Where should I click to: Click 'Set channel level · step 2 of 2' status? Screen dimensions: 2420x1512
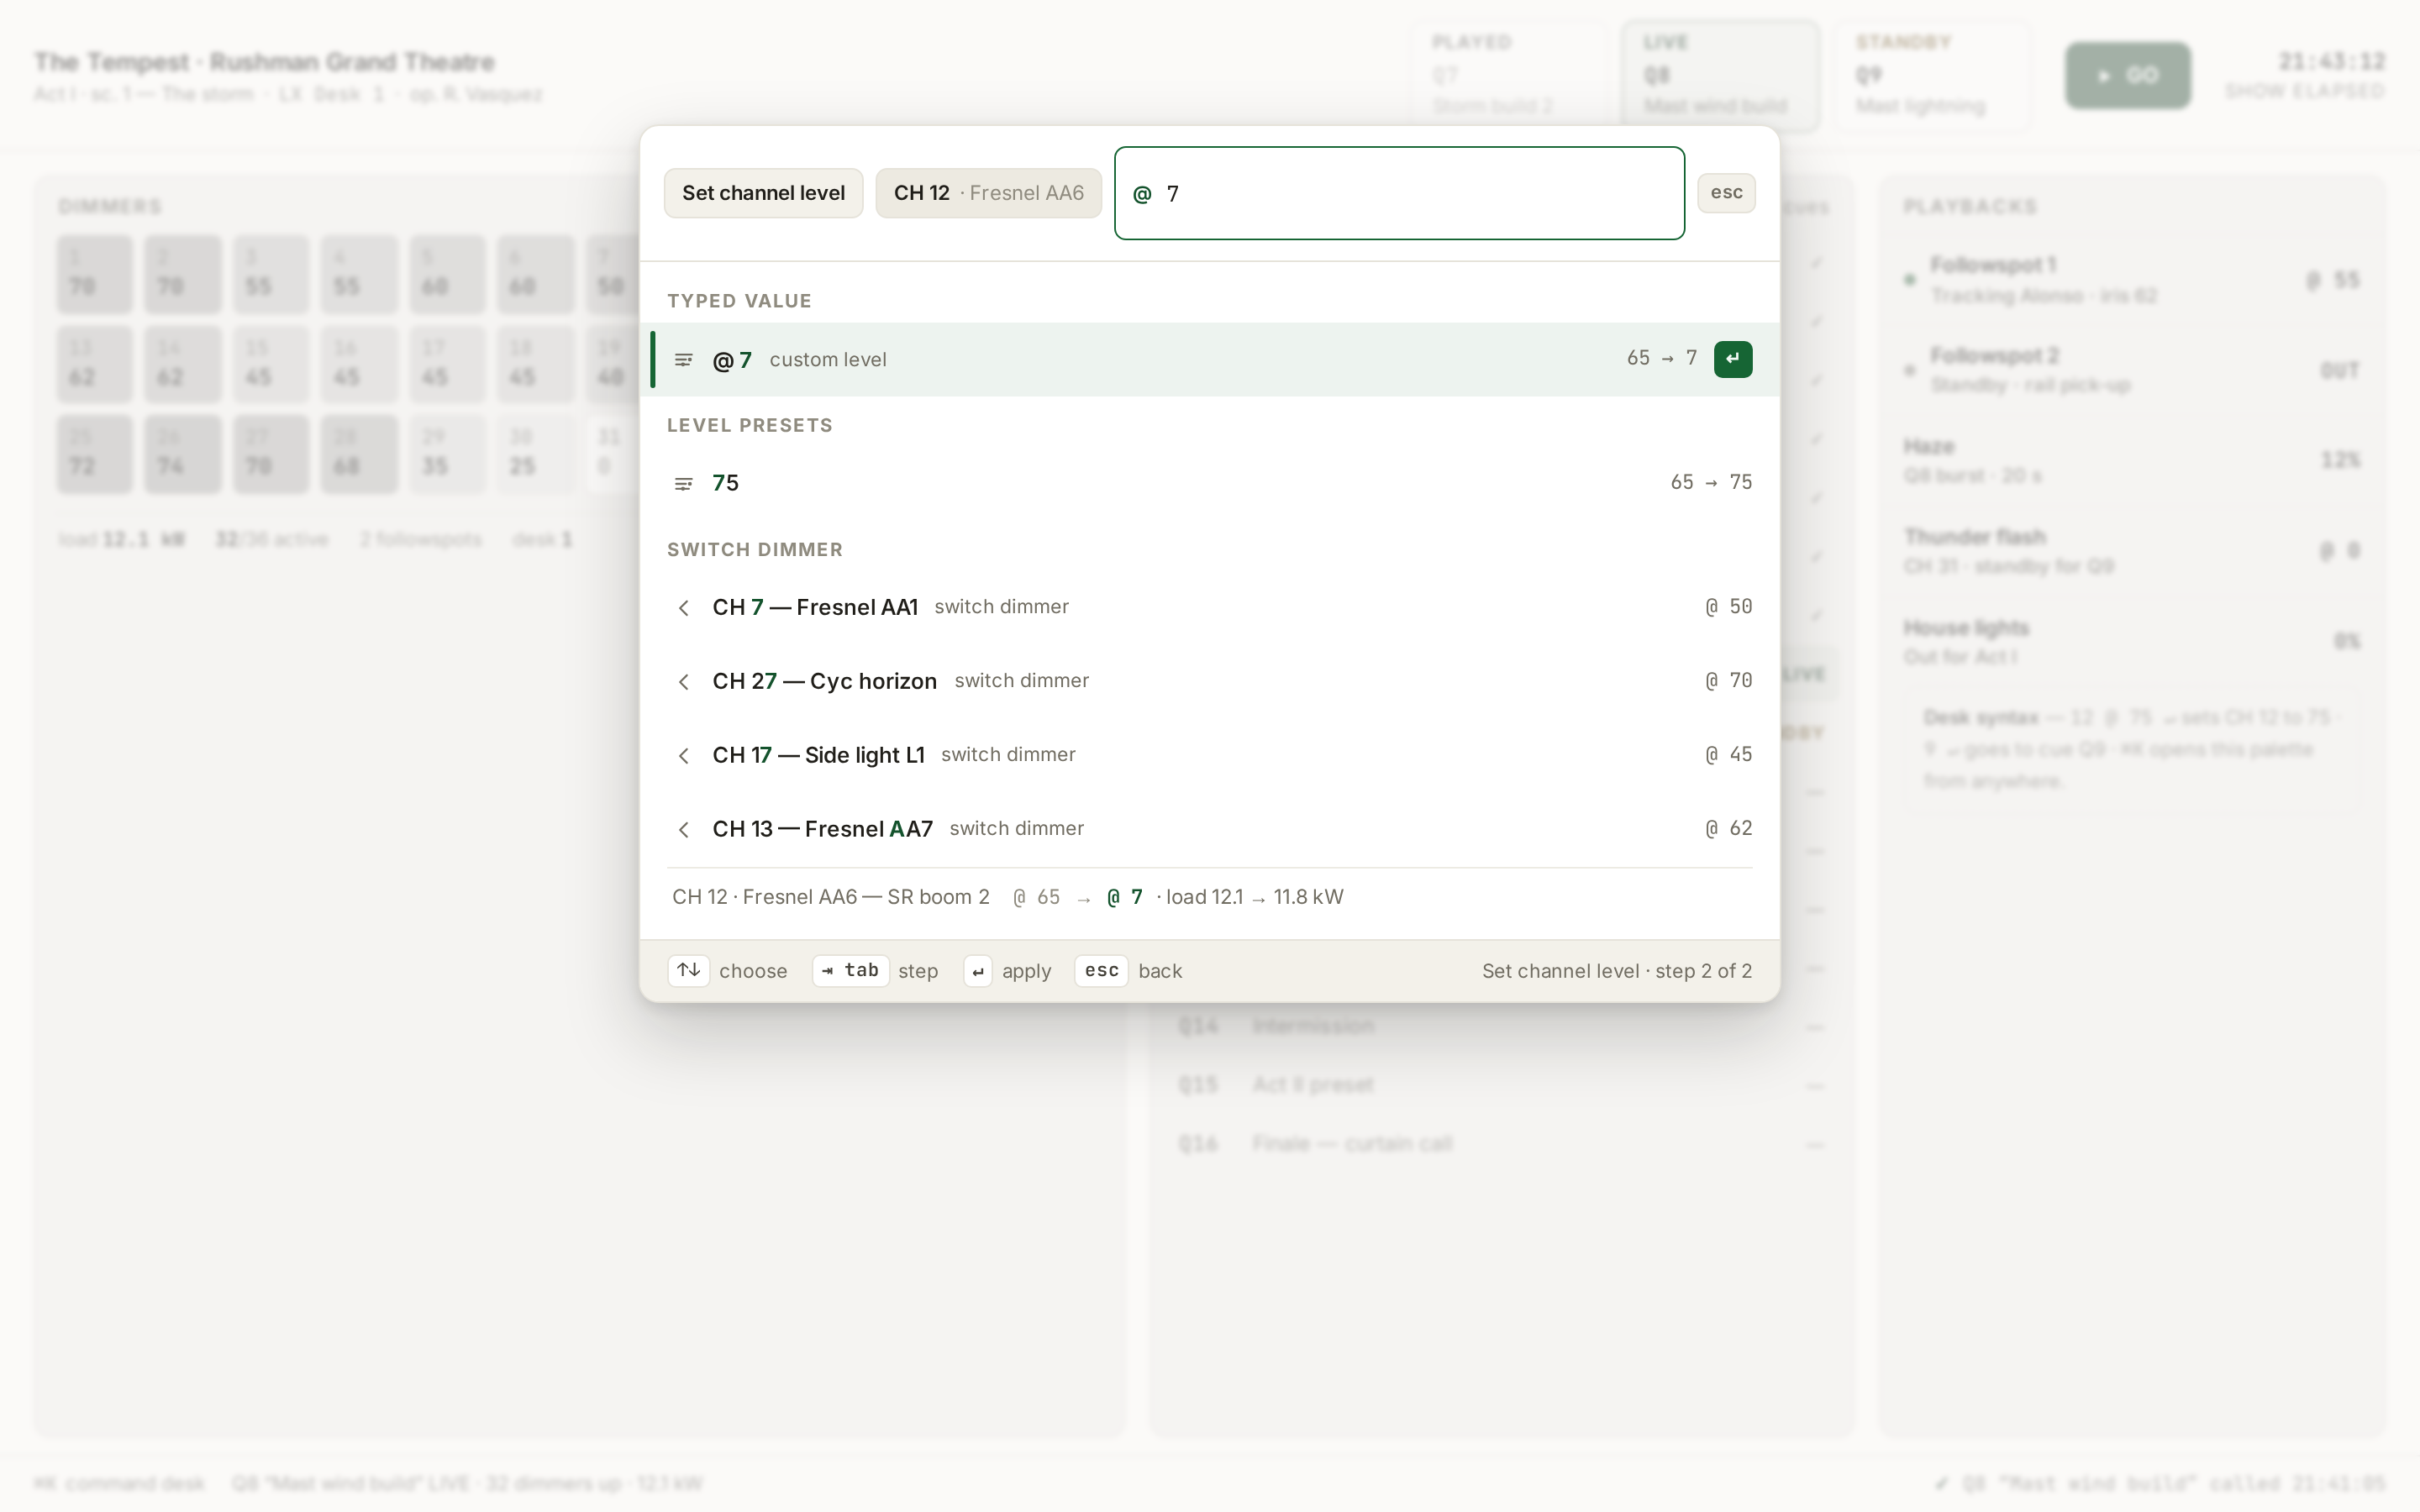[x=1616, y=971]
